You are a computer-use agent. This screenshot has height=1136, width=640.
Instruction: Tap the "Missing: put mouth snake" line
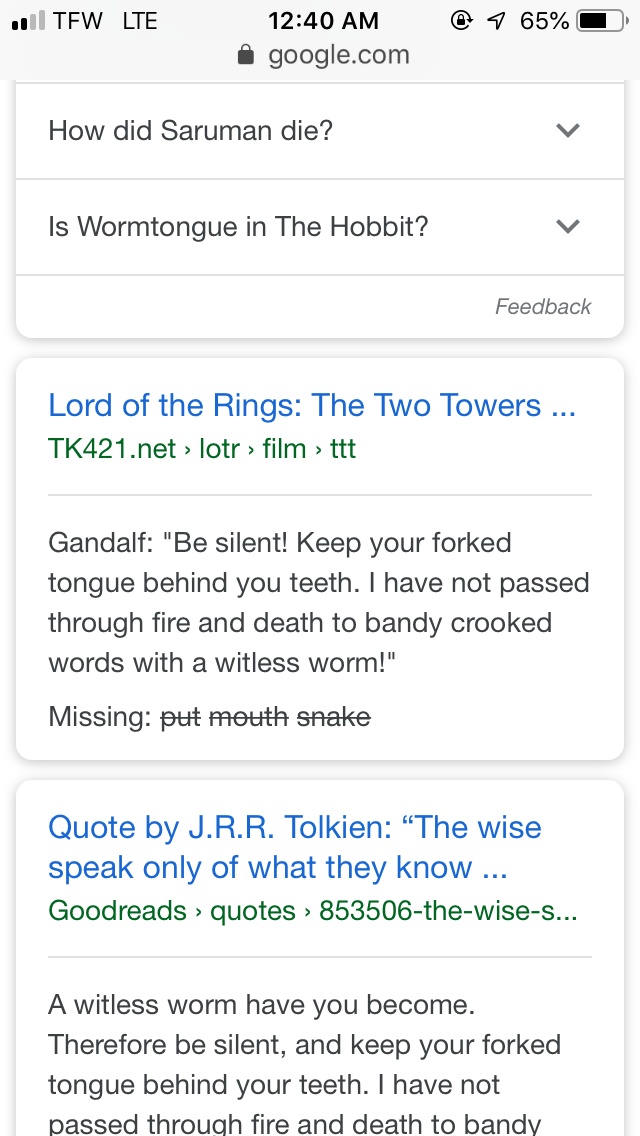click(209, 716)
